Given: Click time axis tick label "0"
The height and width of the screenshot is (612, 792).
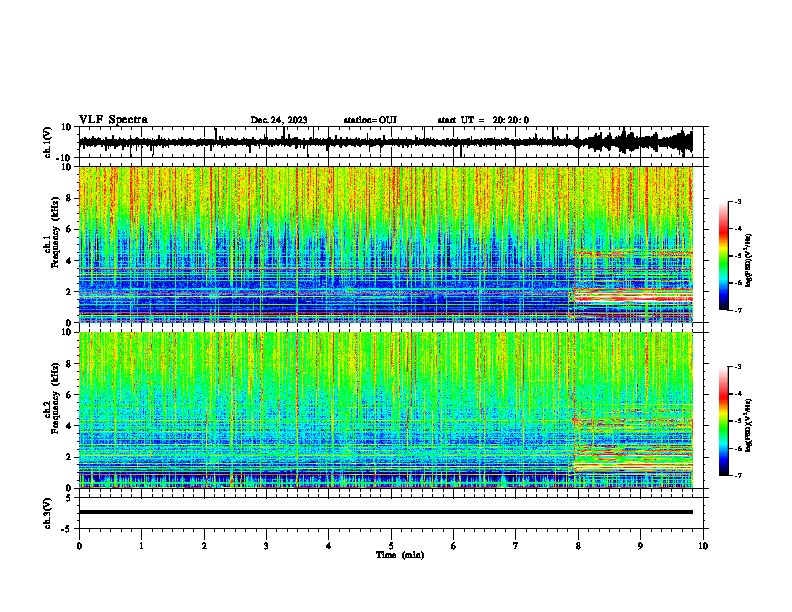Looking at the screenshot, I should 79,546.
